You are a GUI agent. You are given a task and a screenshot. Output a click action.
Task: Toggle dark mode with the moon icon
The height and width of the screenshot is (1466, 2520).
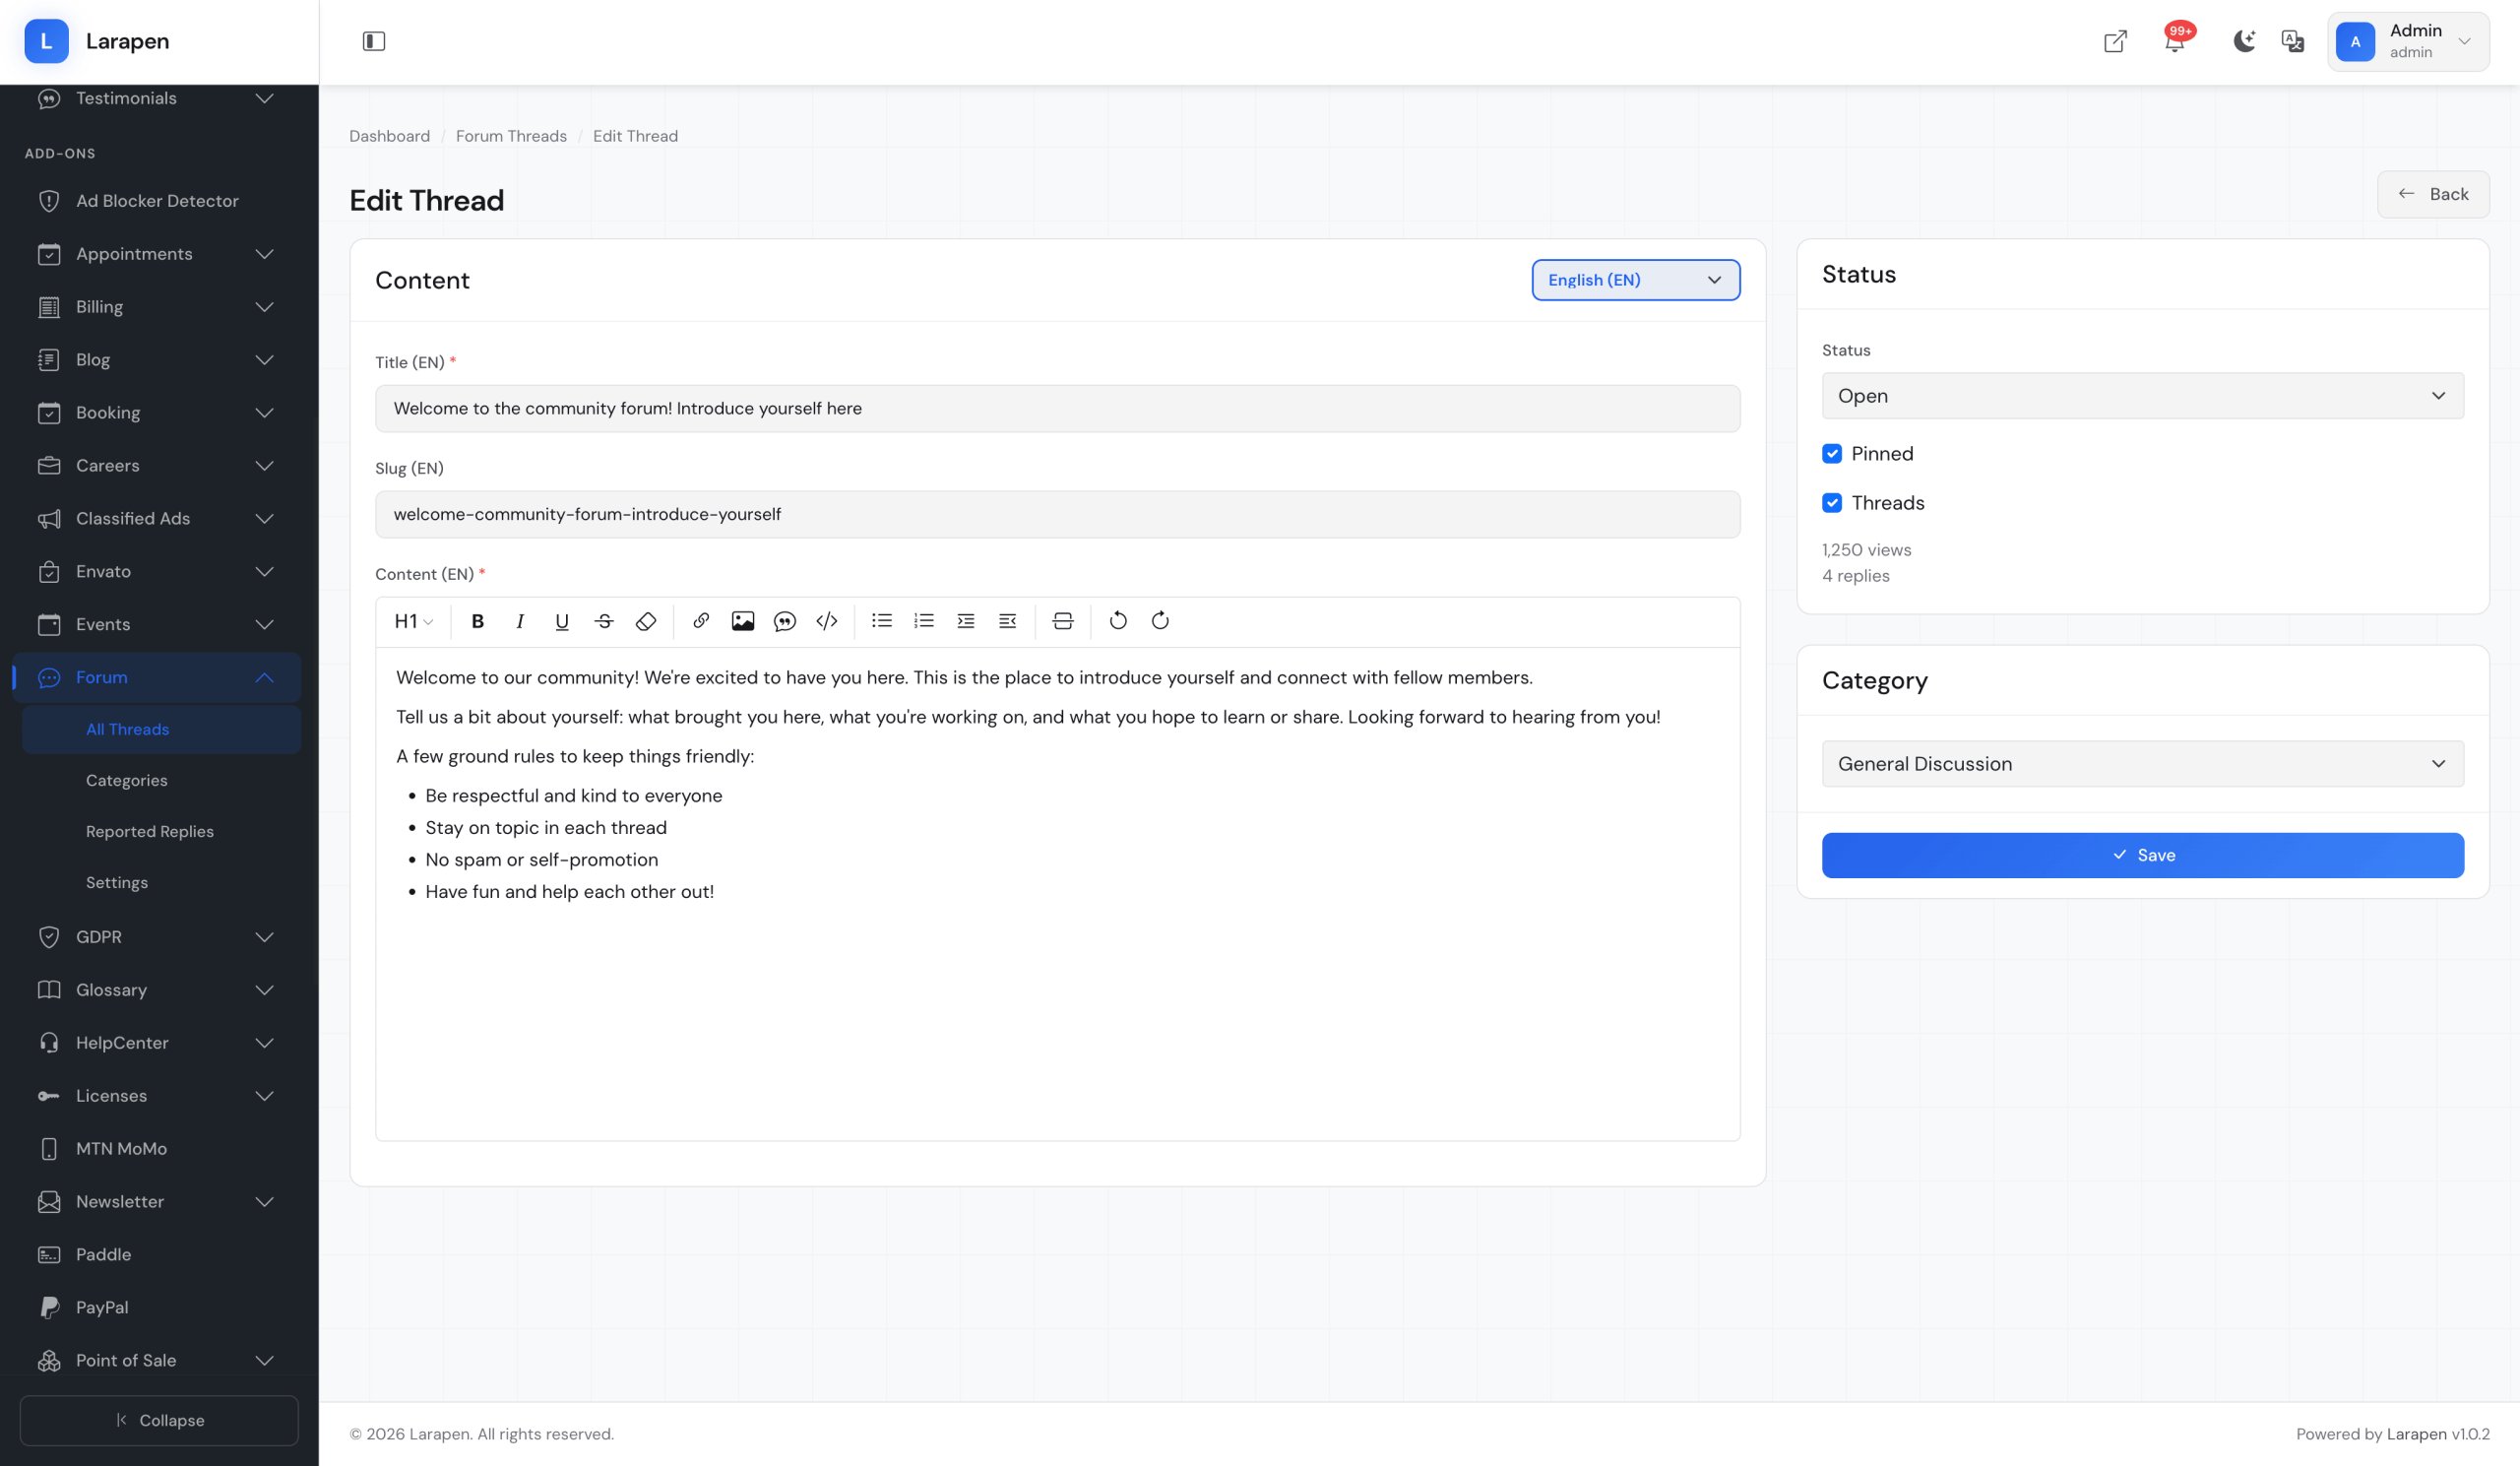click(2244, 41)
